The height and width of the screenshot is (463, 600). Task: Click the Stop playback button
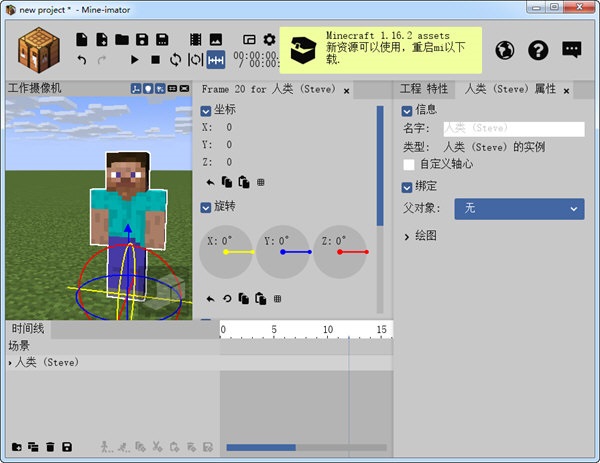156,60
